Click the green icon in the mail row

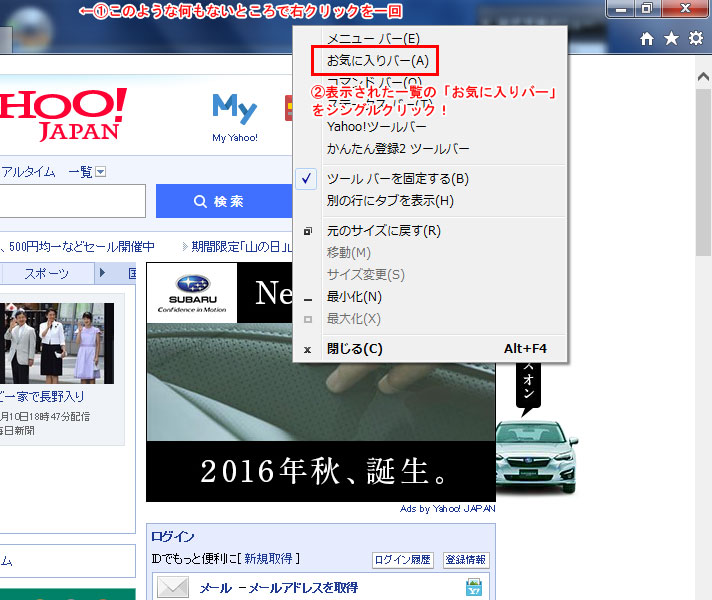(x=473, y=588)
